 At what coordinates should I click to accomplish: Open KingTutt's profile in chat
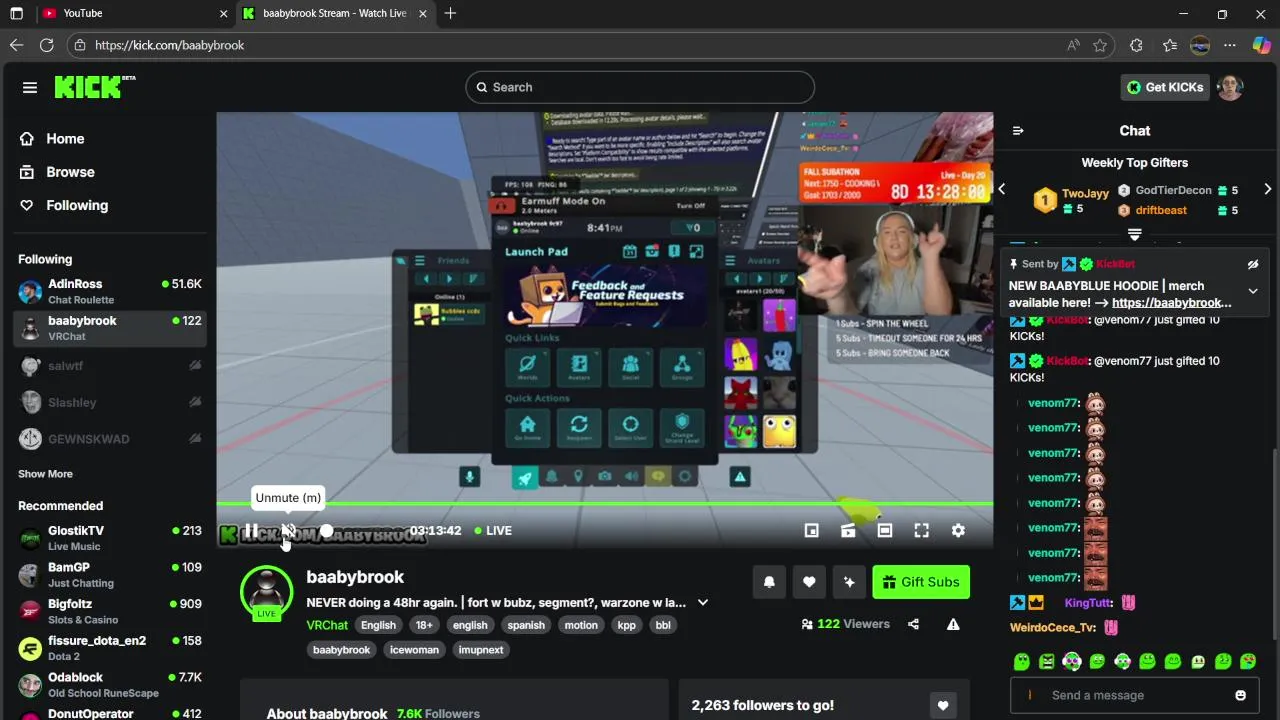point(1088,603)
